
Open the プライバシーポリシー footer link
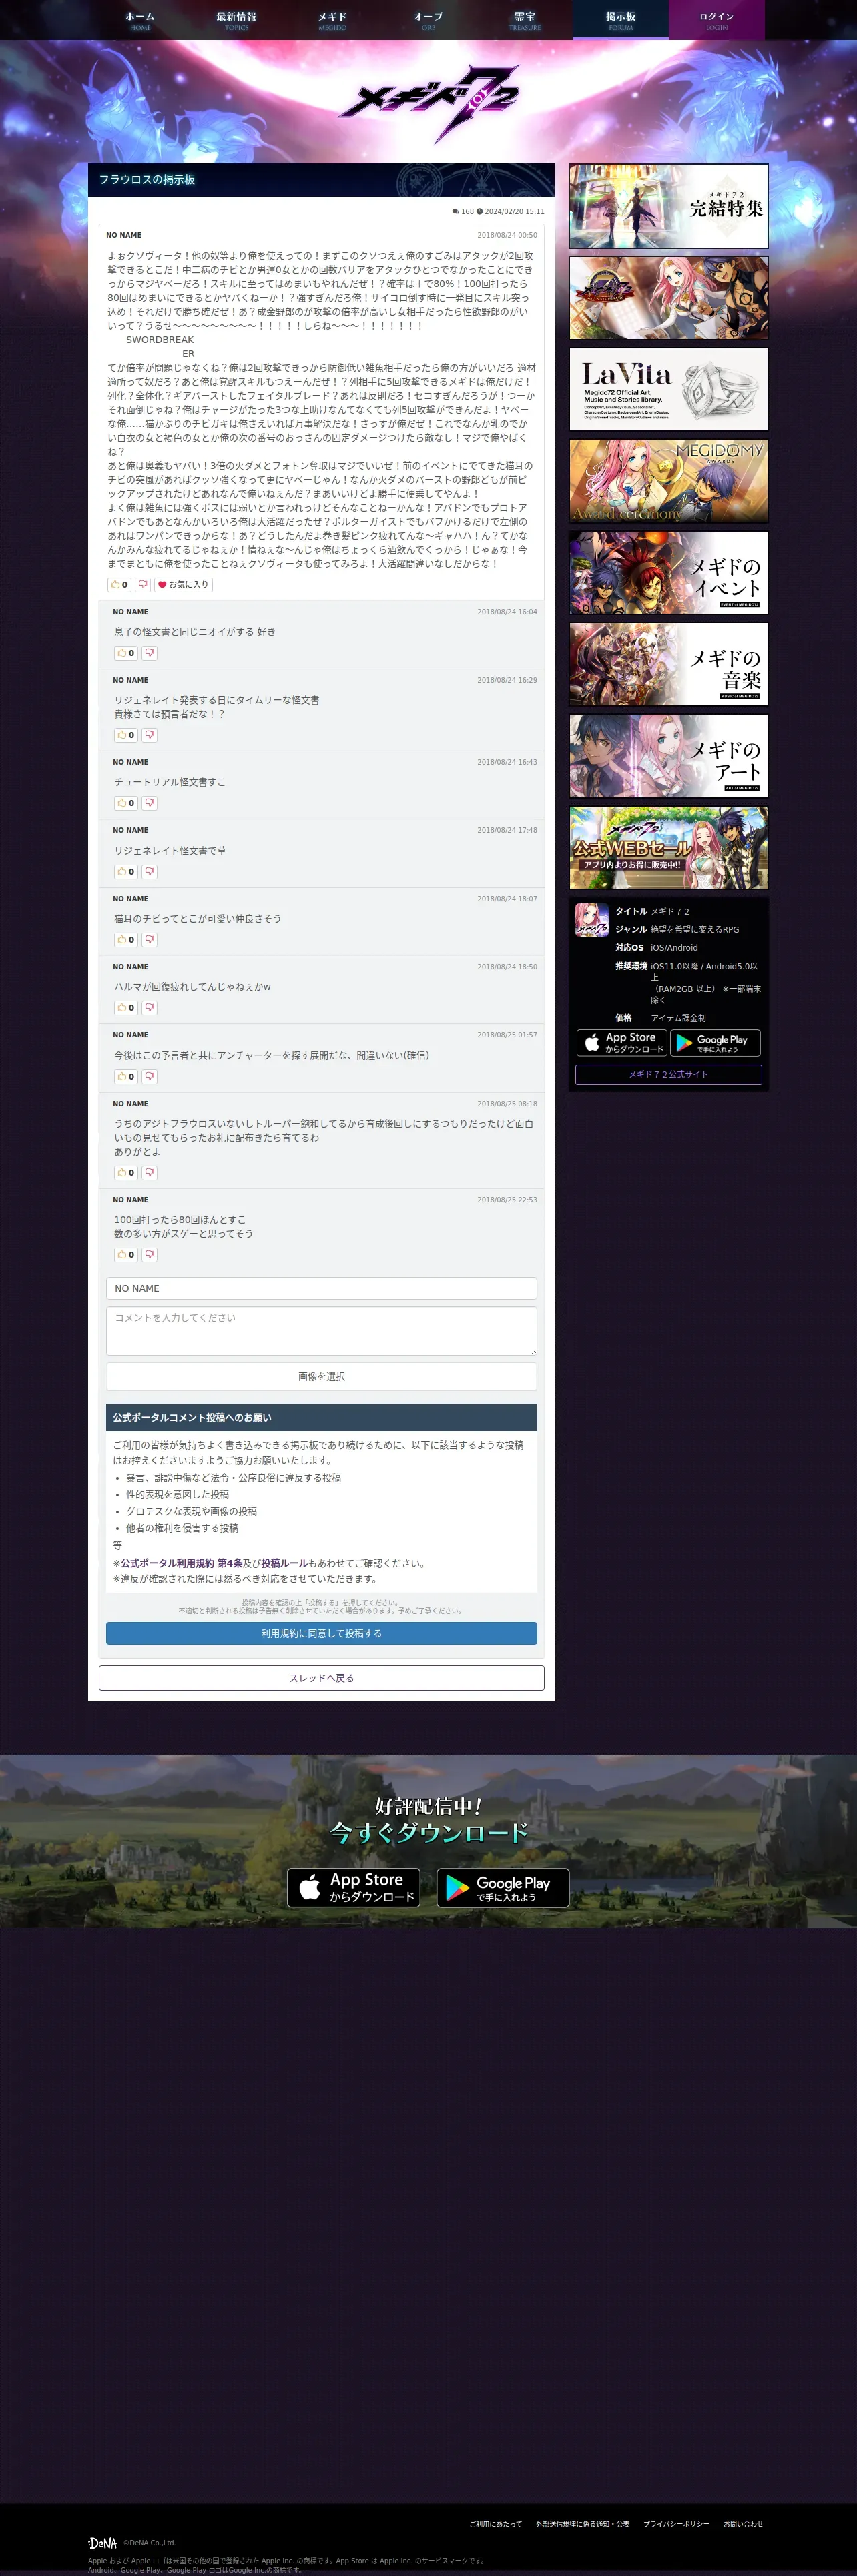(x=676, y=2524)
